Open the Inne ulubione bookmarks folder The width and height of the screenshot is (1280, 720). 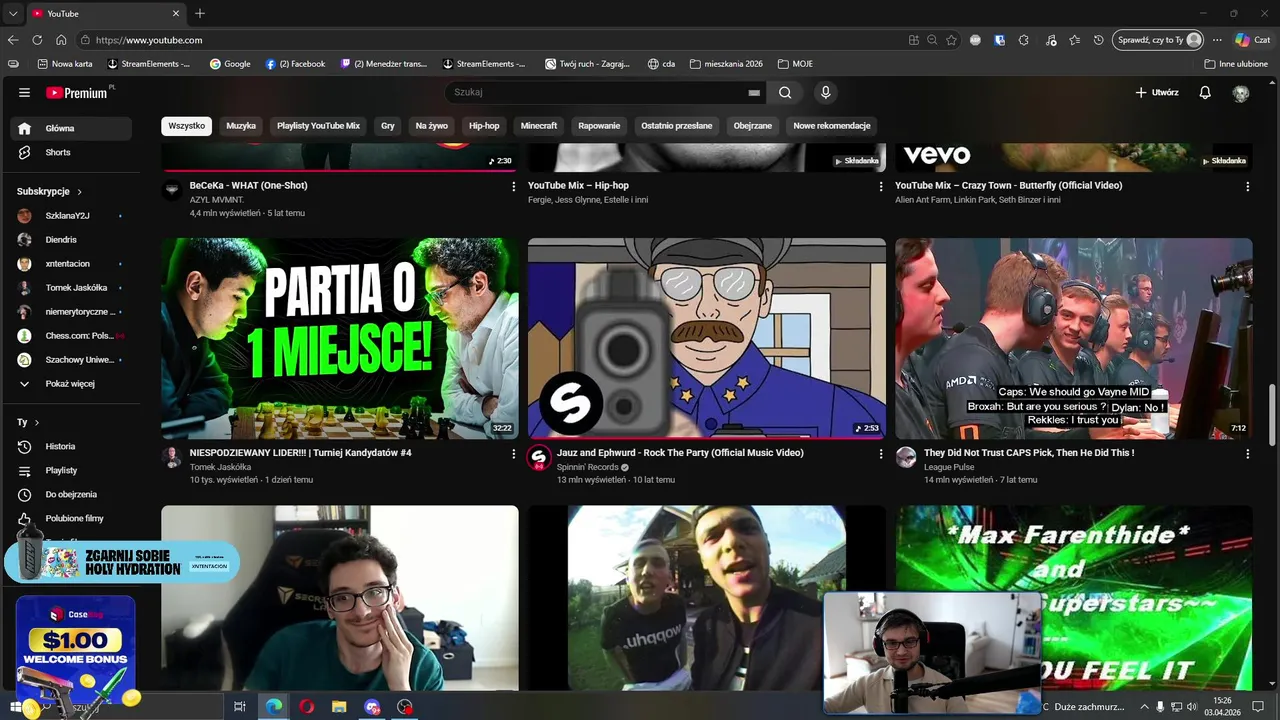click(x=1236, y=63)
